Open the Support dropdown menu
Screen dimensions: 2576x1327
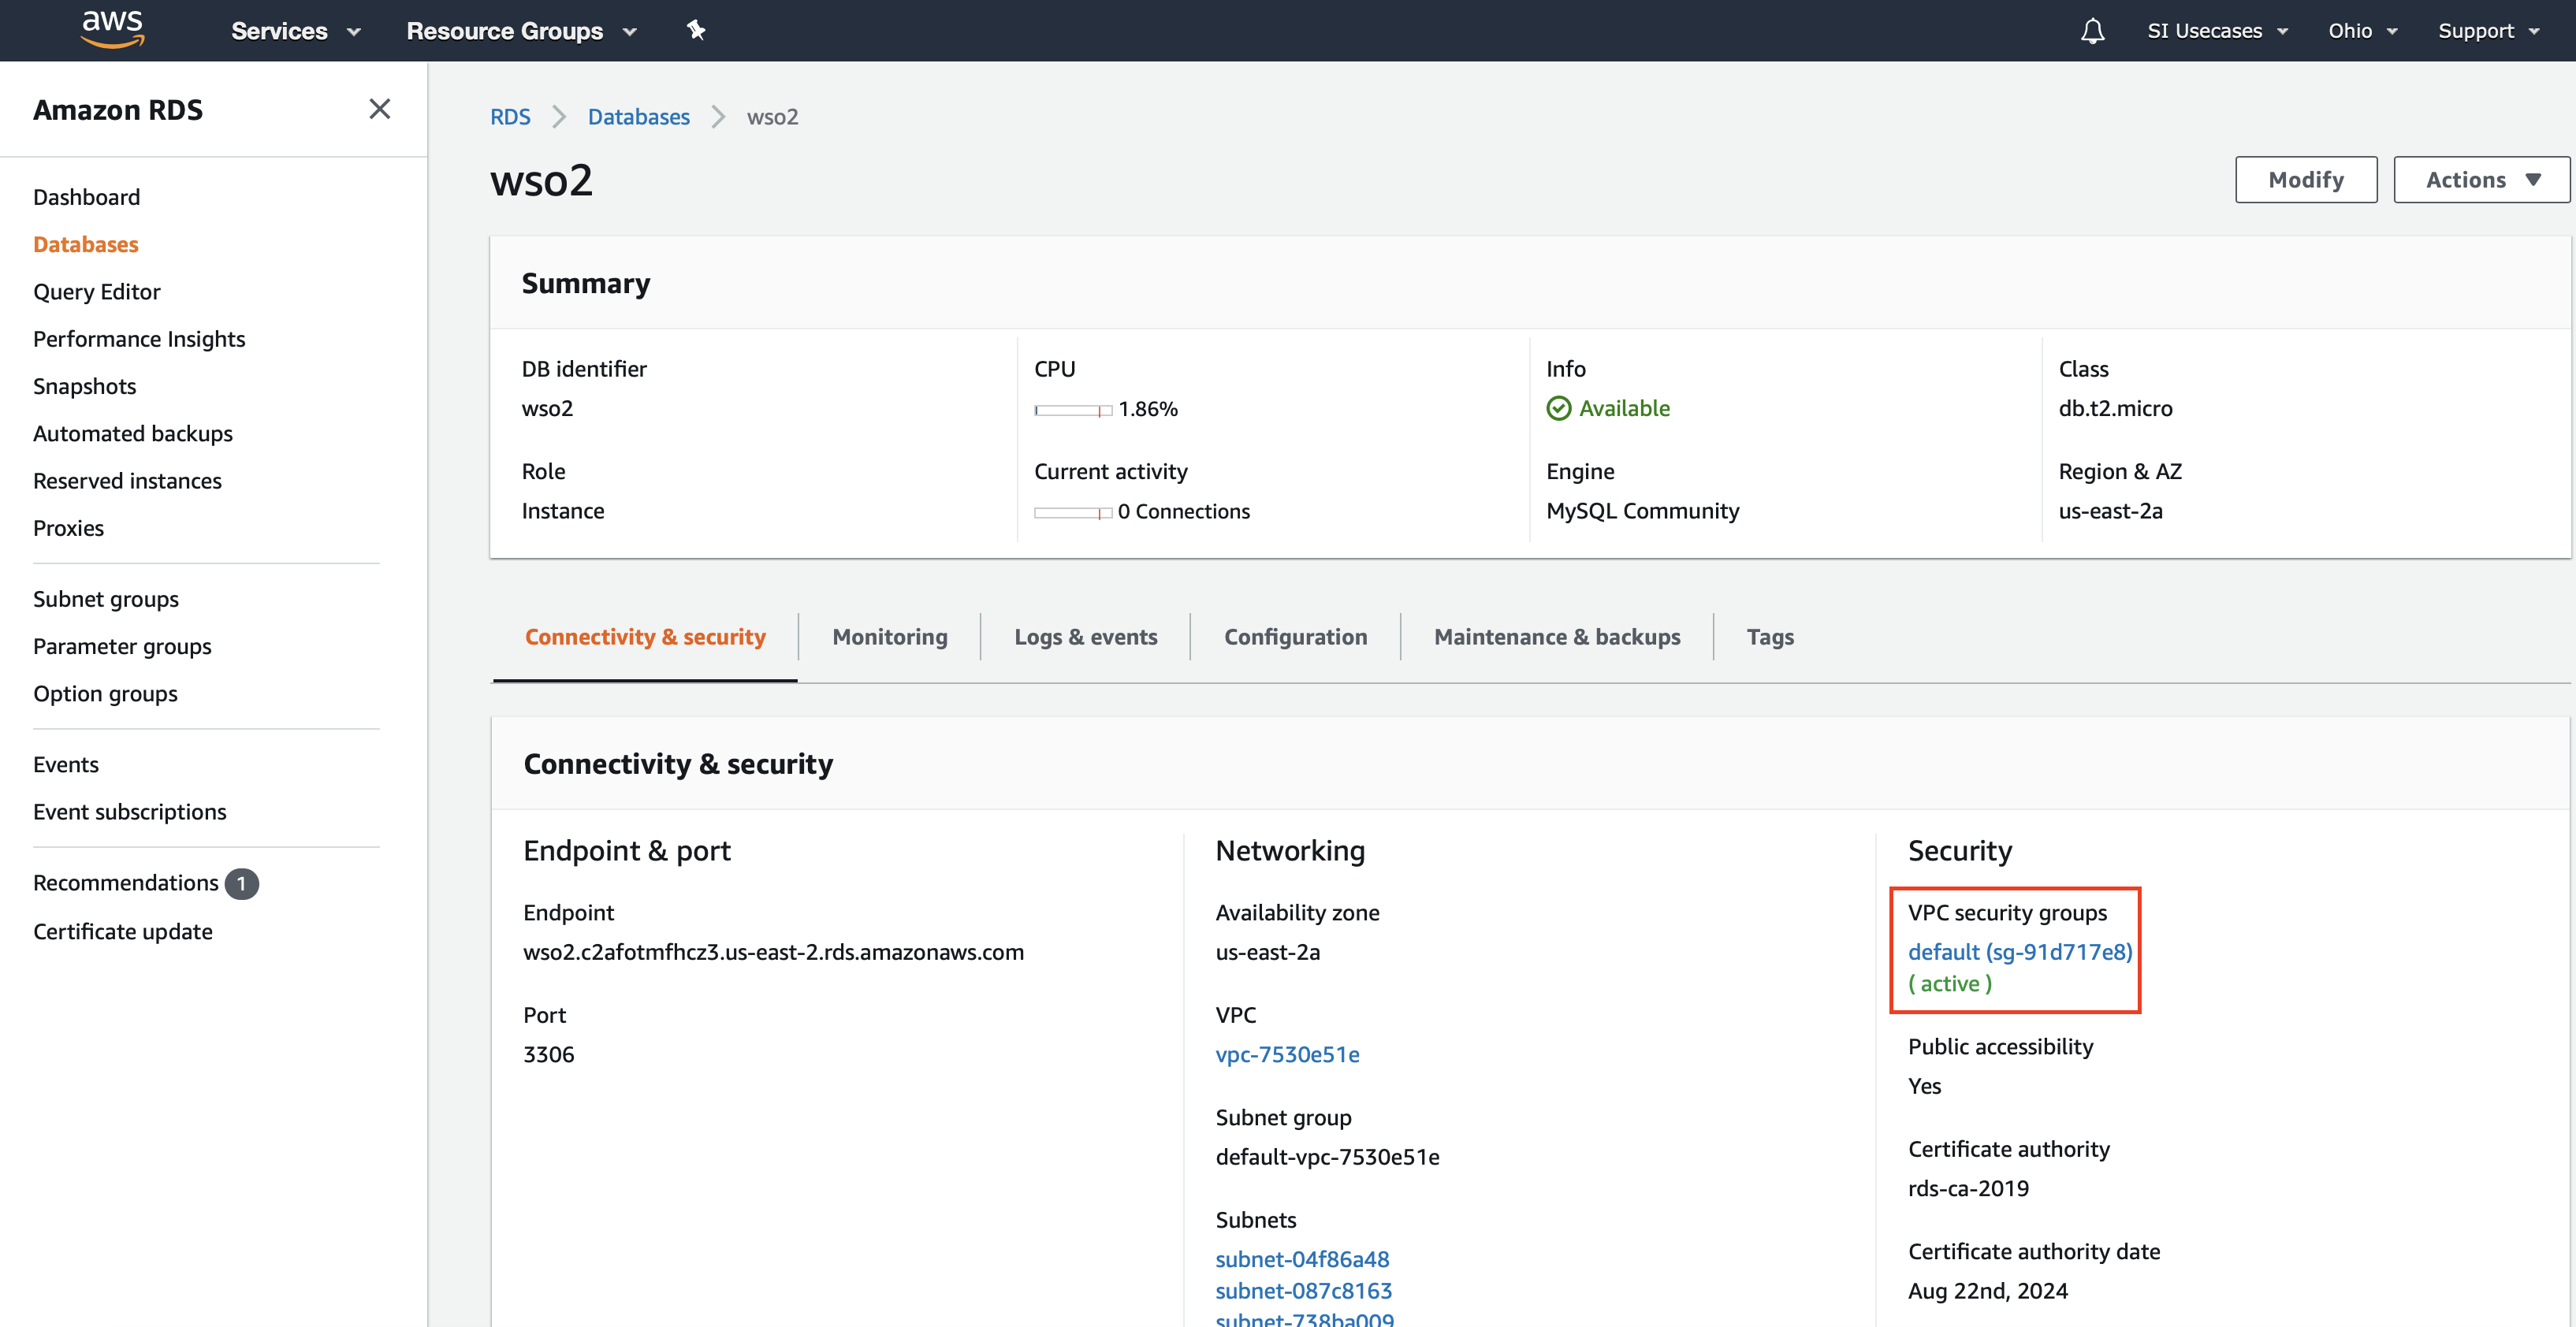(2488, 31)
